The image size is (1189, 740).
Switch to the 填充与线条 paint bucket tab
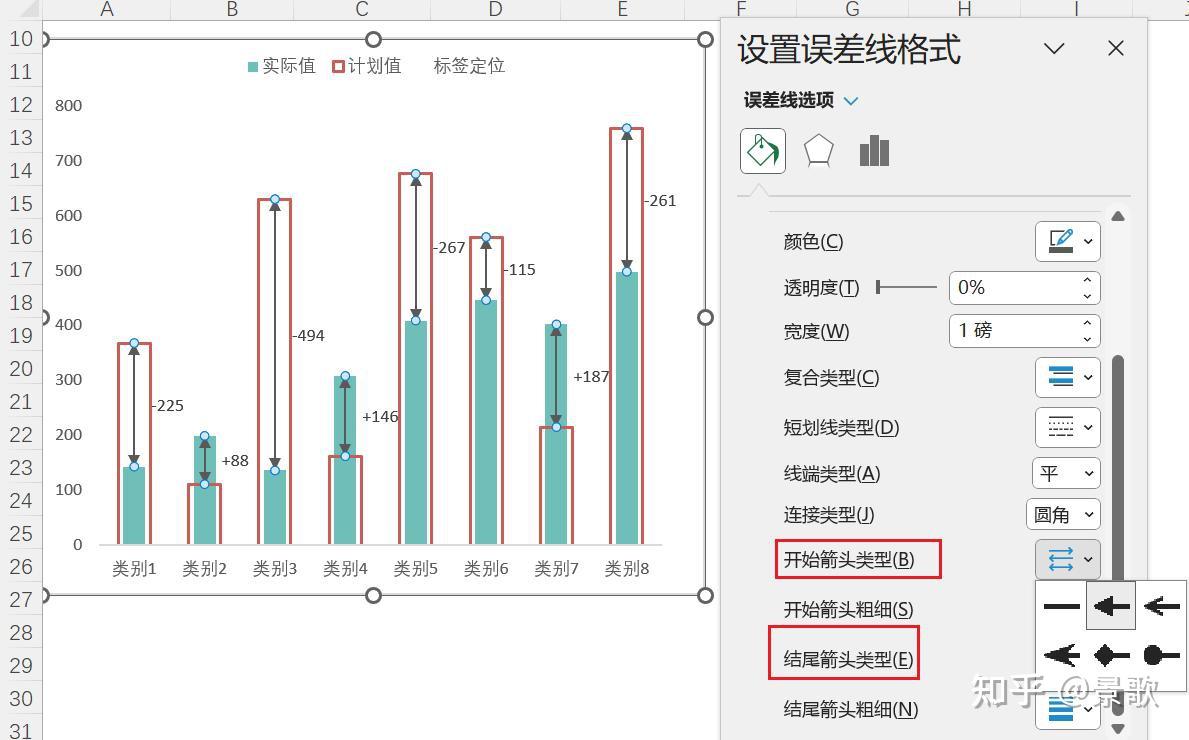pos(762,150)
